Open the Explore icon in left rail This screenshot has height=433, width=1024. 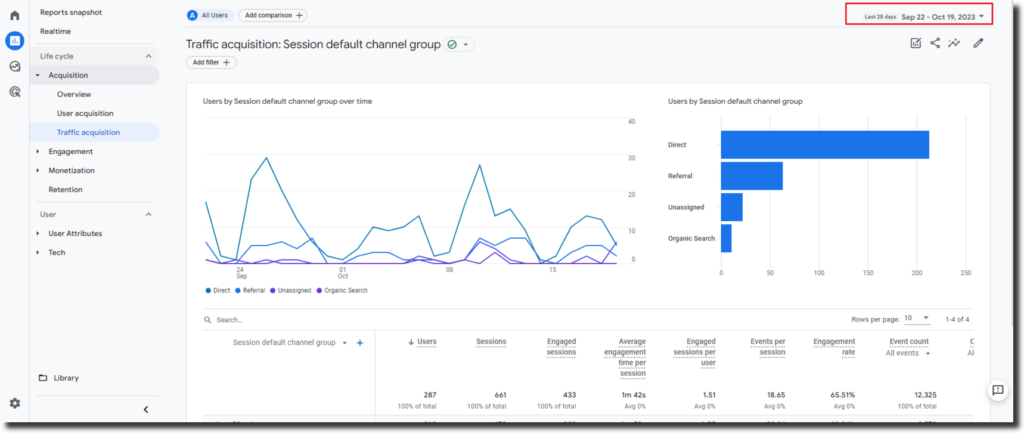coord(14,66)
